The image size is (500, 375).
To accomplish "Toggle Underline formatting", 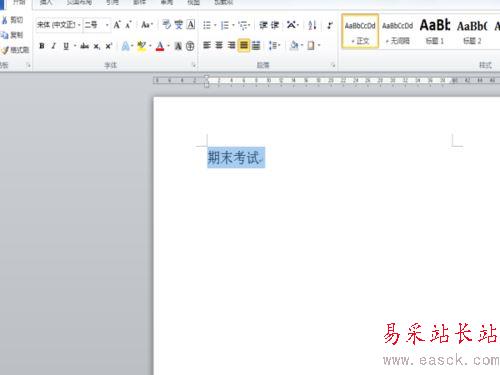I will pos(66,46).
